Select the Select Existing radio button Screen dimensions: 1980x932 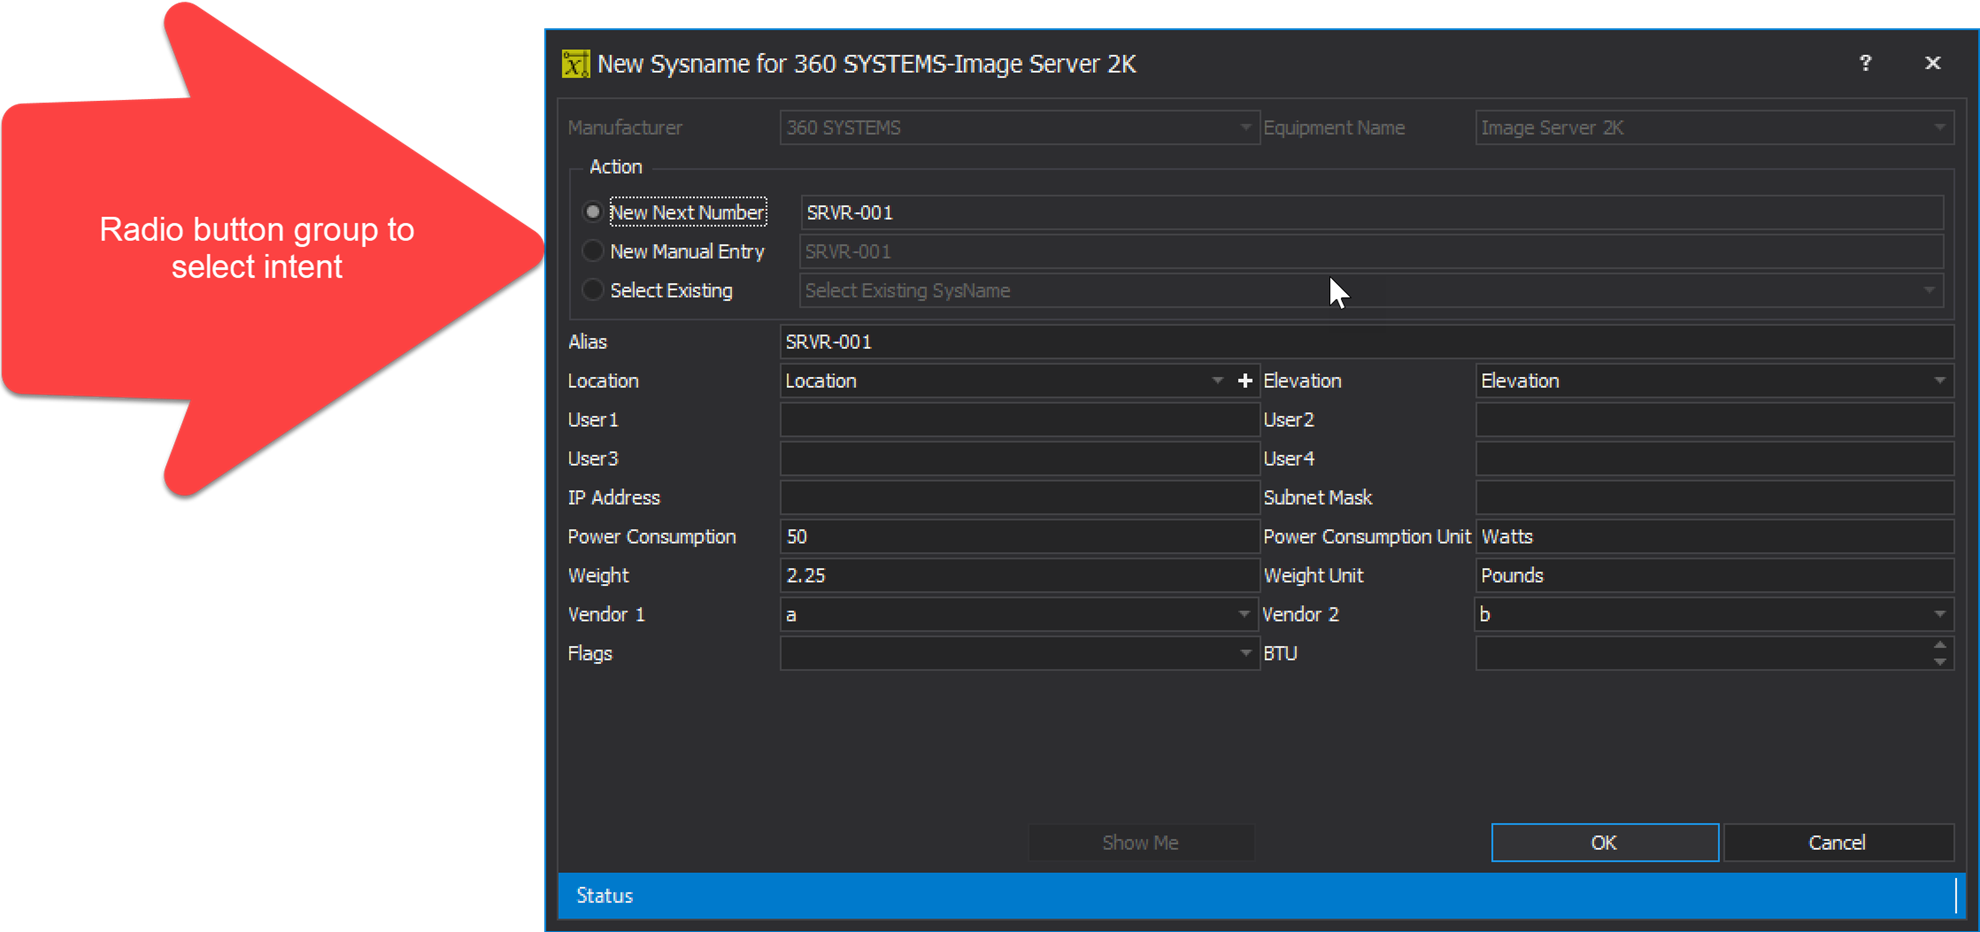click(593, 290)
